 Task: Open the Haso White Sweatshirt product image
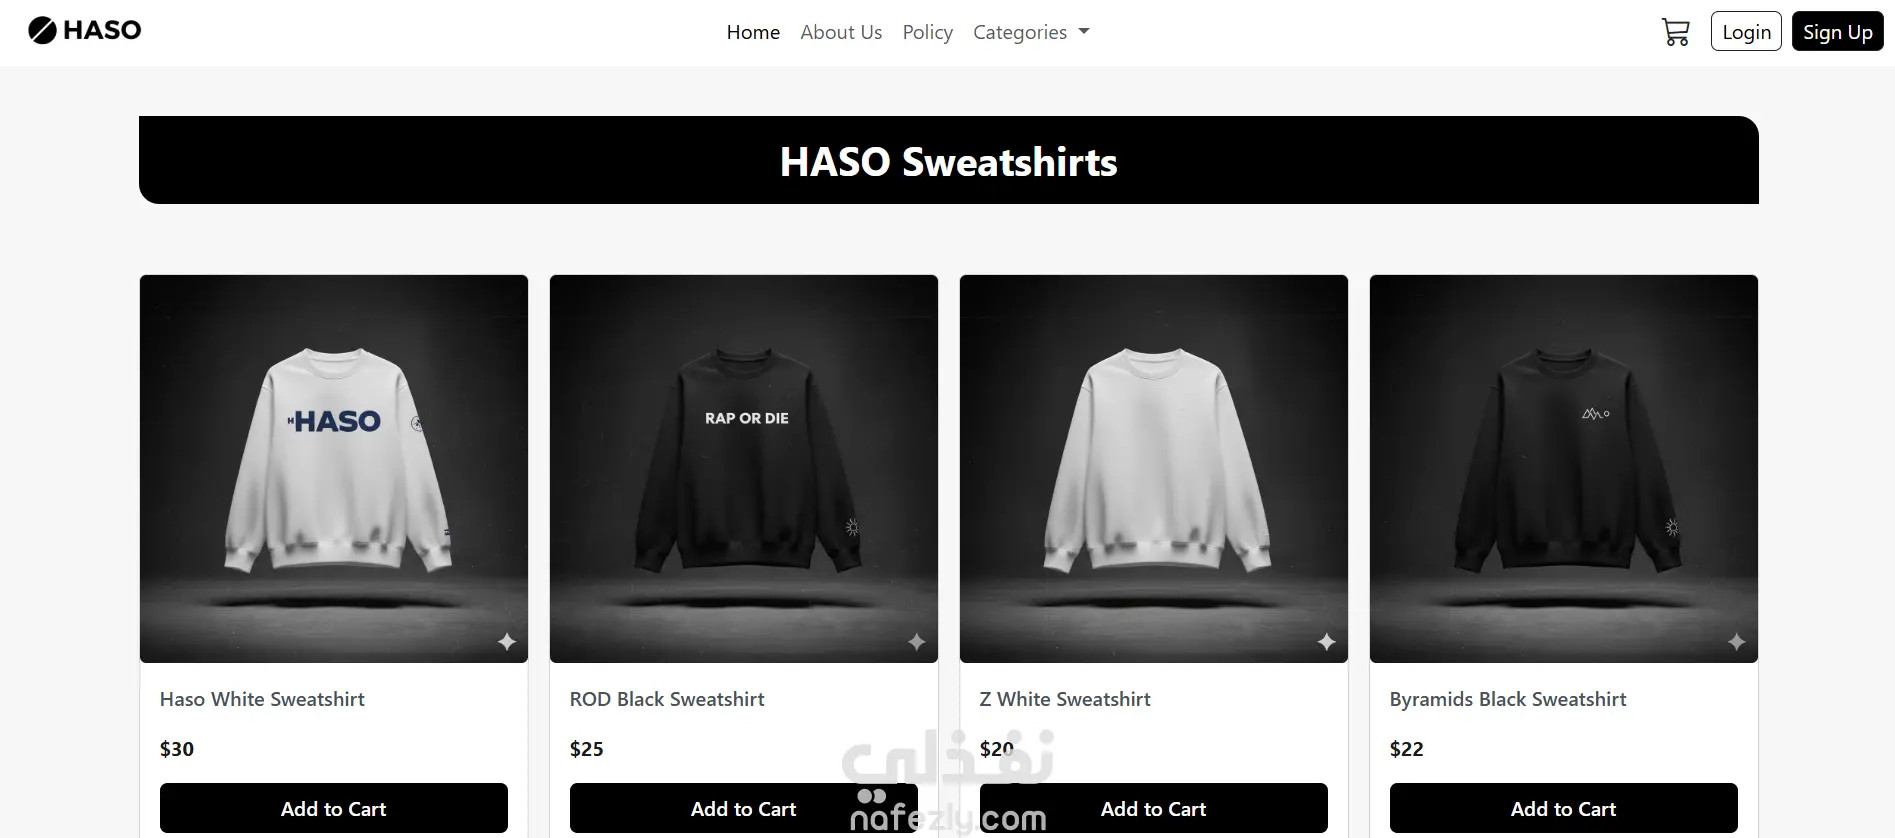(x=334, y=469)
